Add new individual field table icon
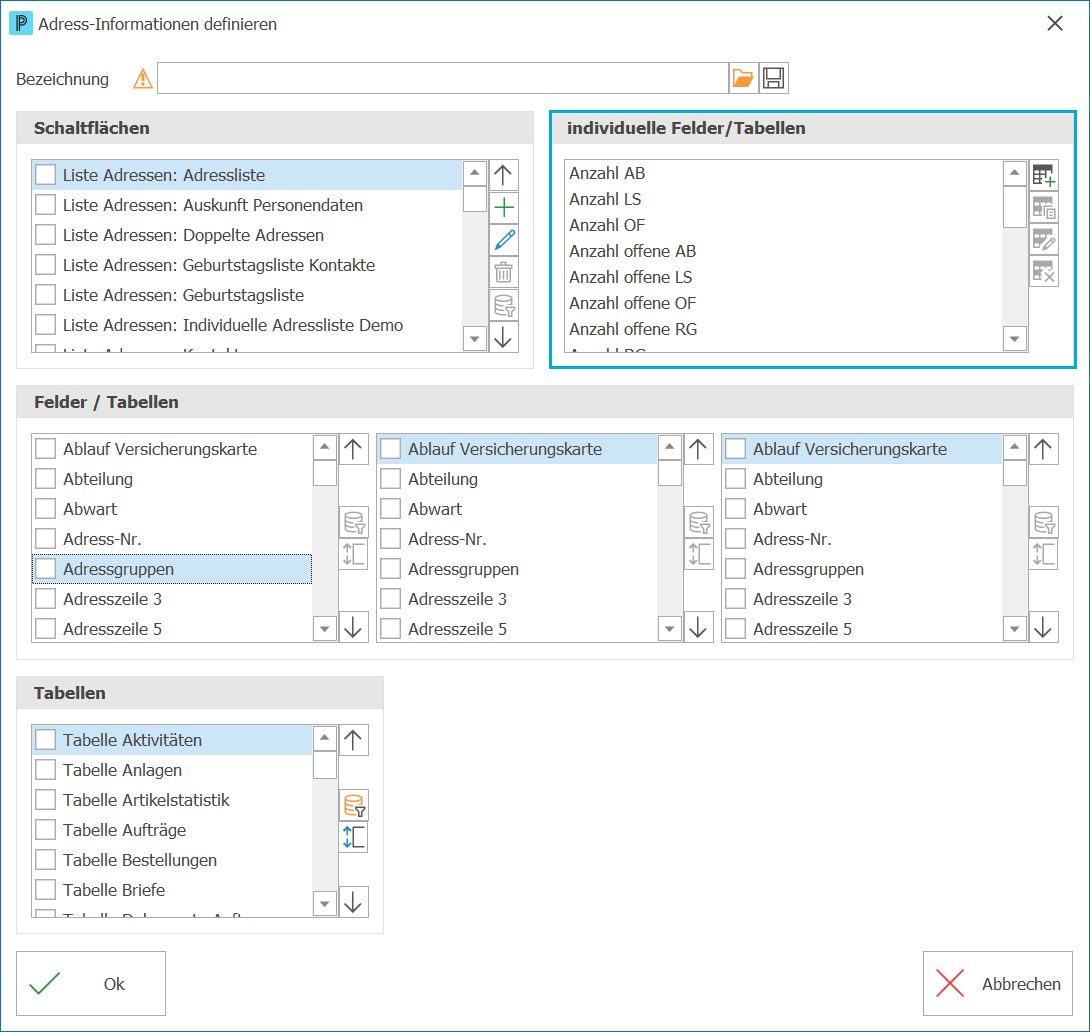This screenshot has width=1090, height=1032. 1043,175
